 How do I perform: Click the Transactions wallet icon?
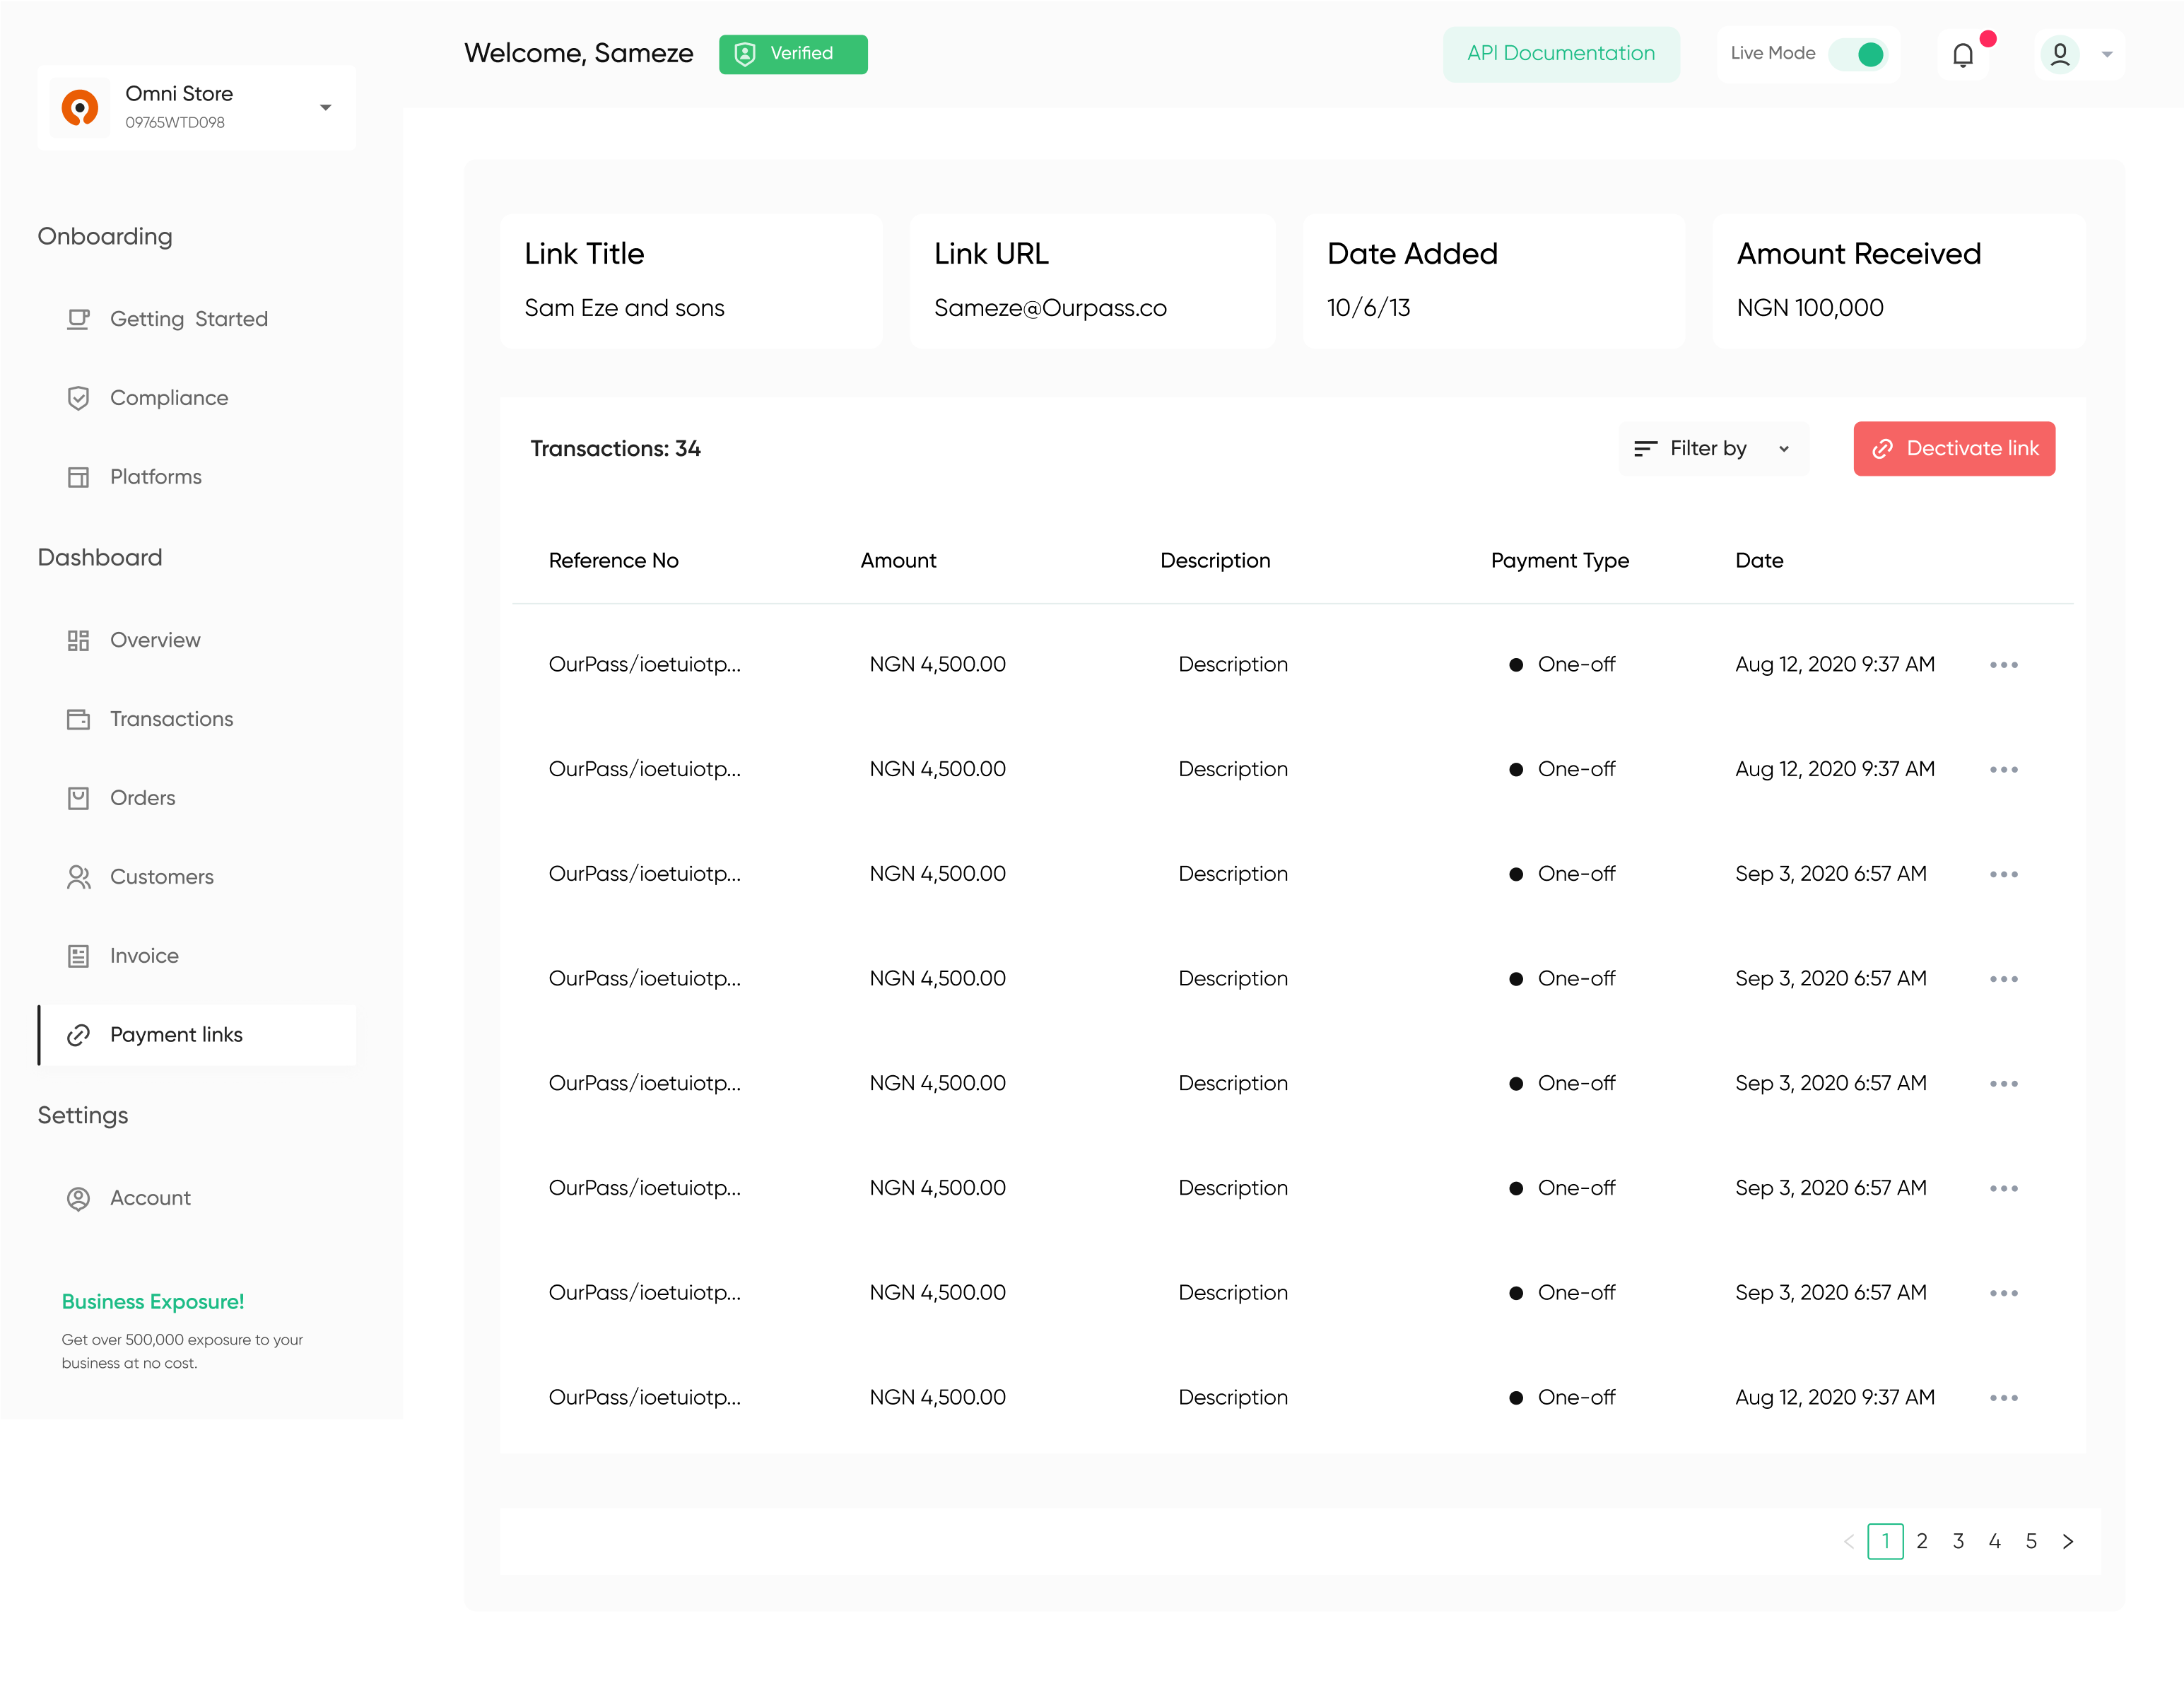tap(78, 719)
